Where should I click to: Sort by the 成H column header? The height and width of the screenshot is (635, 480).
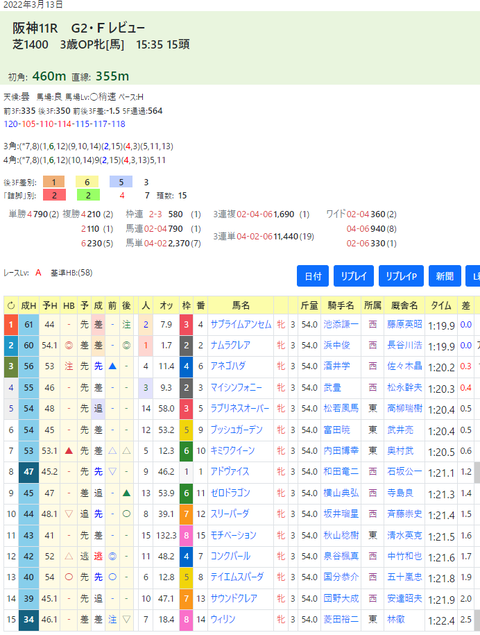tap(29, 306)
